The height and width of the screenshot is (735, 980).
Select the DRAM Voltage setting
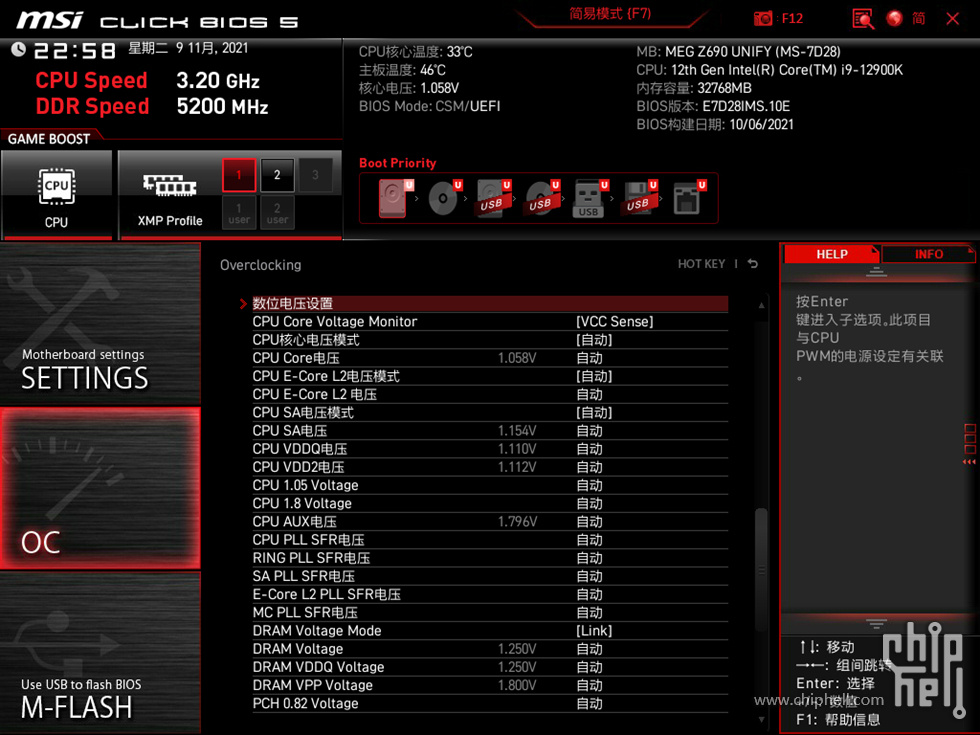490,648
